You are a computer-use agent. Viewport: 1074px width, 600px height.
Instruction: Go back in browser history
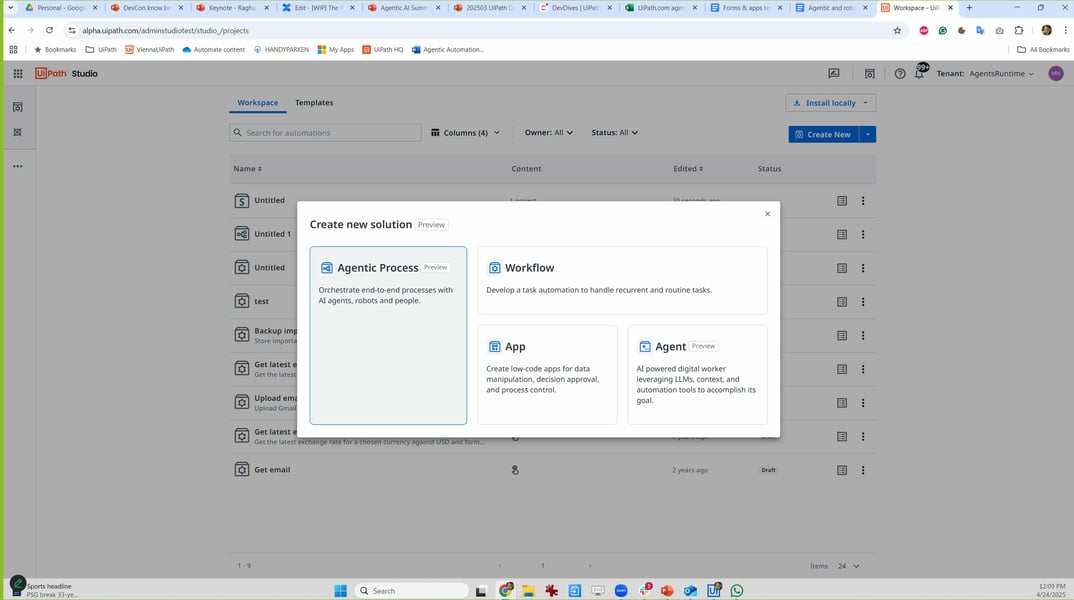point(12,30)
